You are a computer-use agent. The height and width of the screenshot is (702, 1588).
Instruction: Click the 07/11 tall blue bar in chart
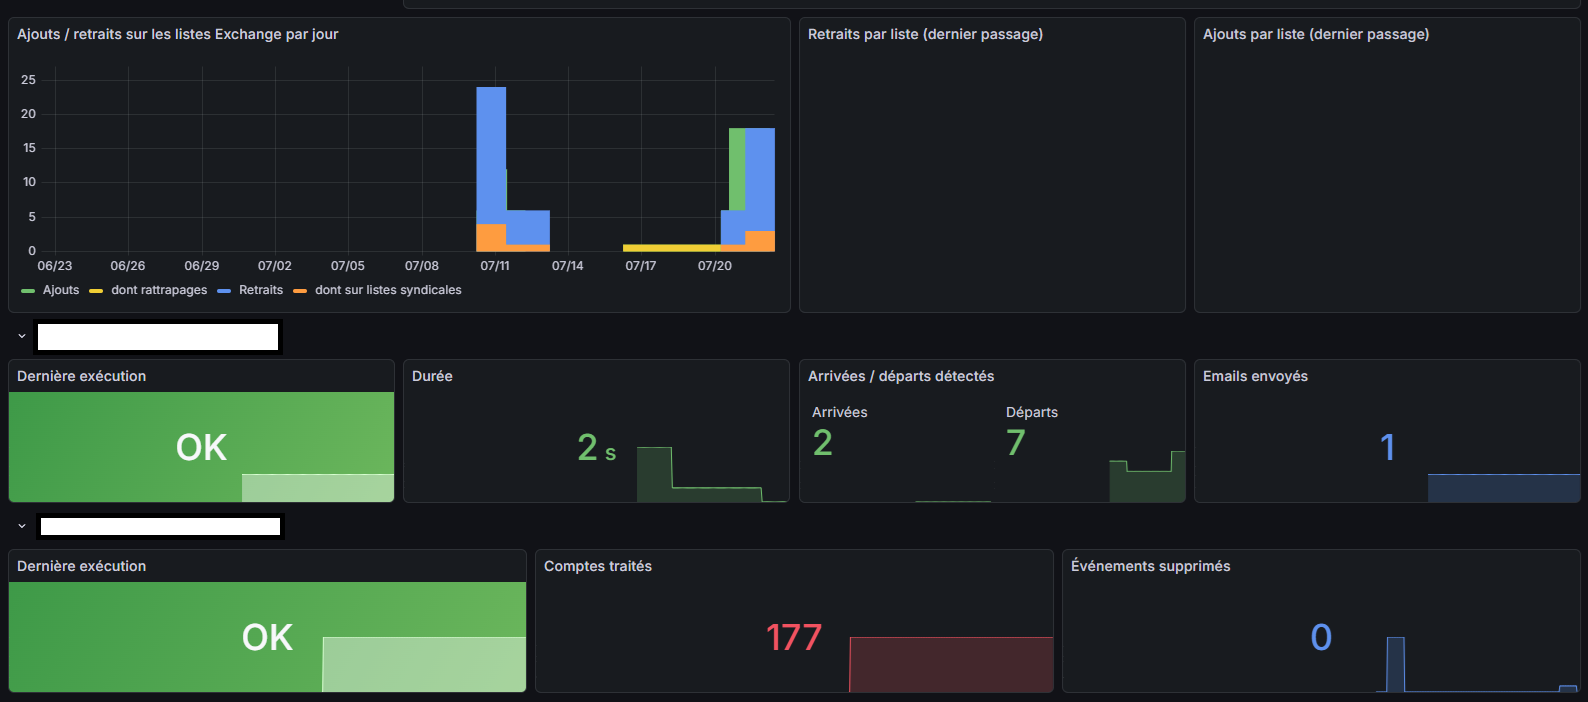(x=491, y=155)
